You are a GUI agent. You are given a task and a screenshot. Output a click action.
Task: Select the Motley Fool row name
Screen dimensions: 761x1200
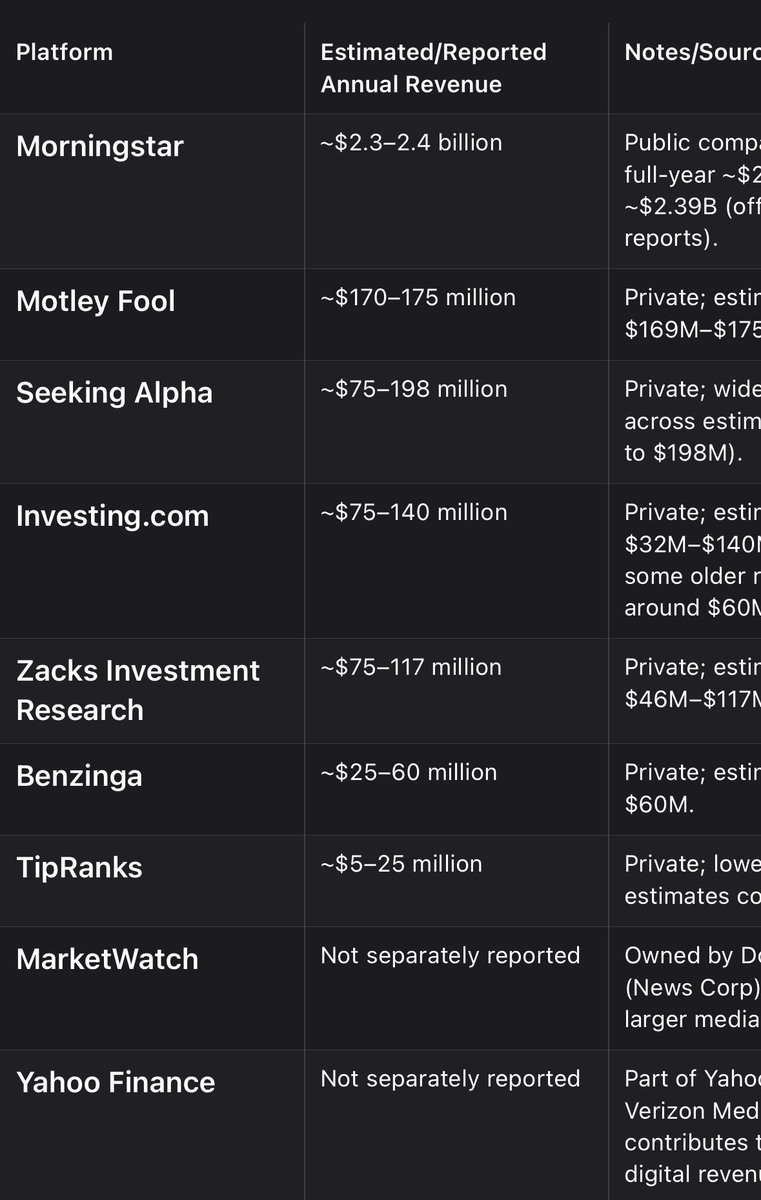[x=96, y=301]
